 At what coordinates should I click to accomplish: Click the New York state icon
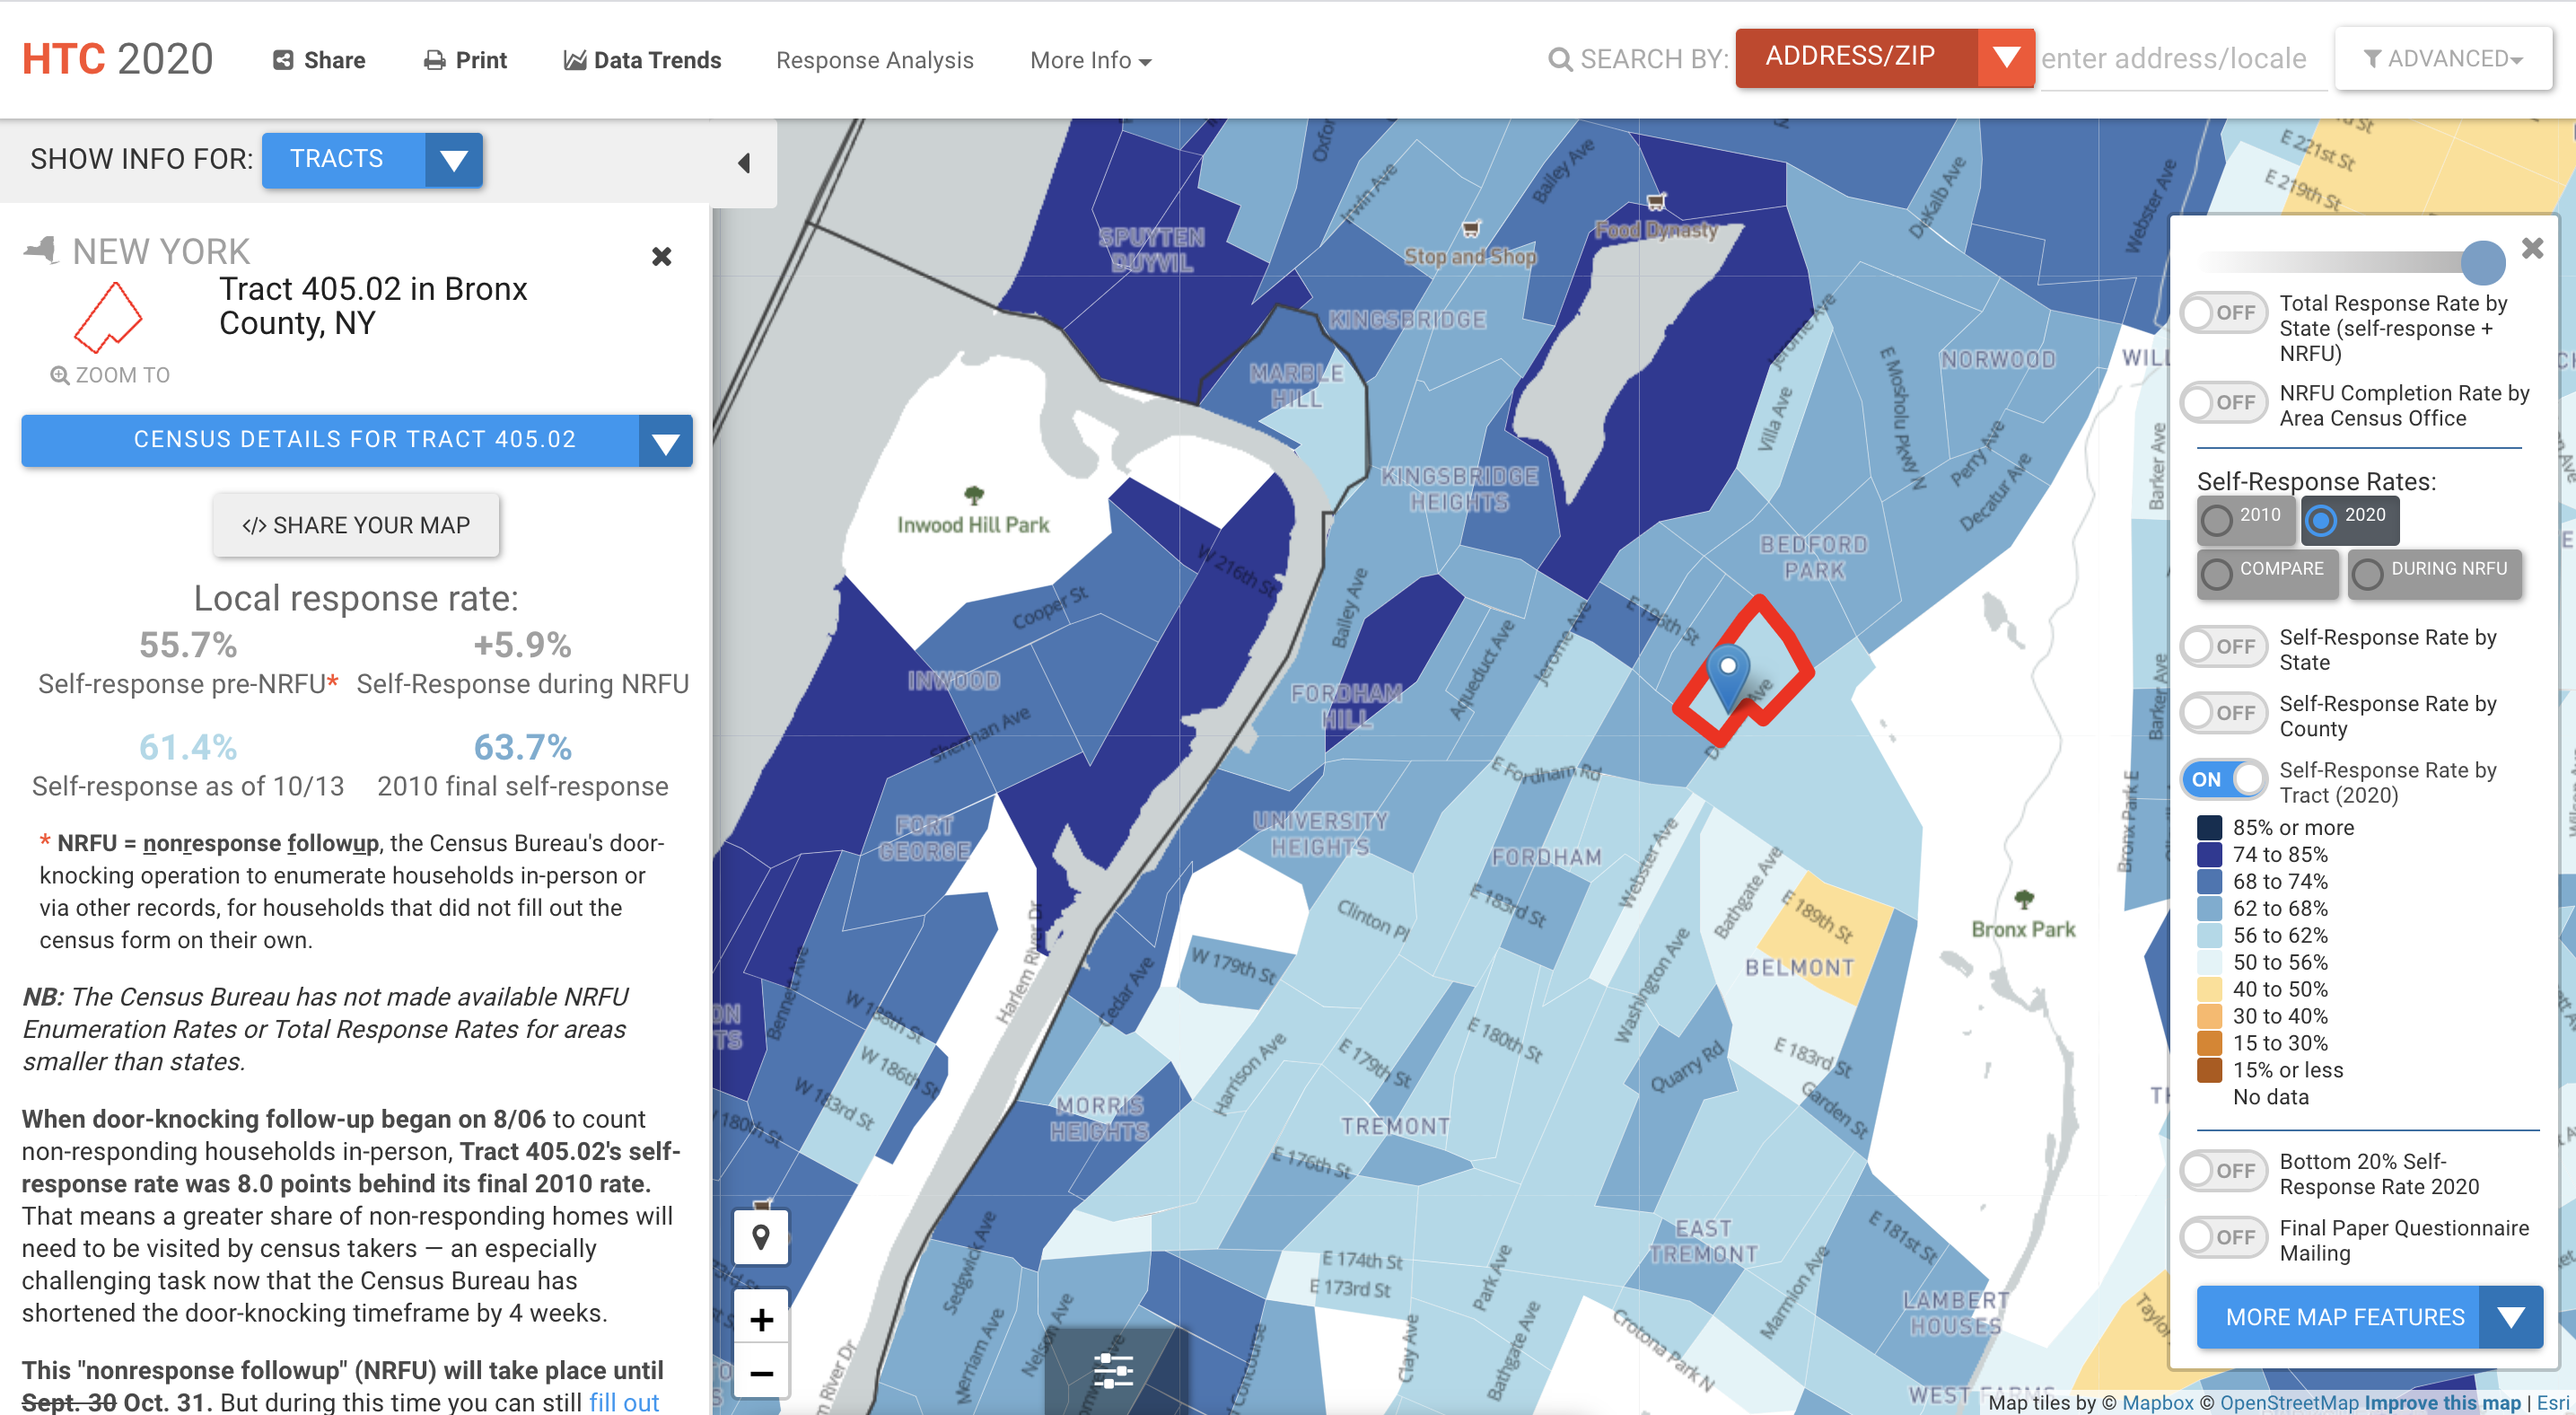tap(41, 250)
